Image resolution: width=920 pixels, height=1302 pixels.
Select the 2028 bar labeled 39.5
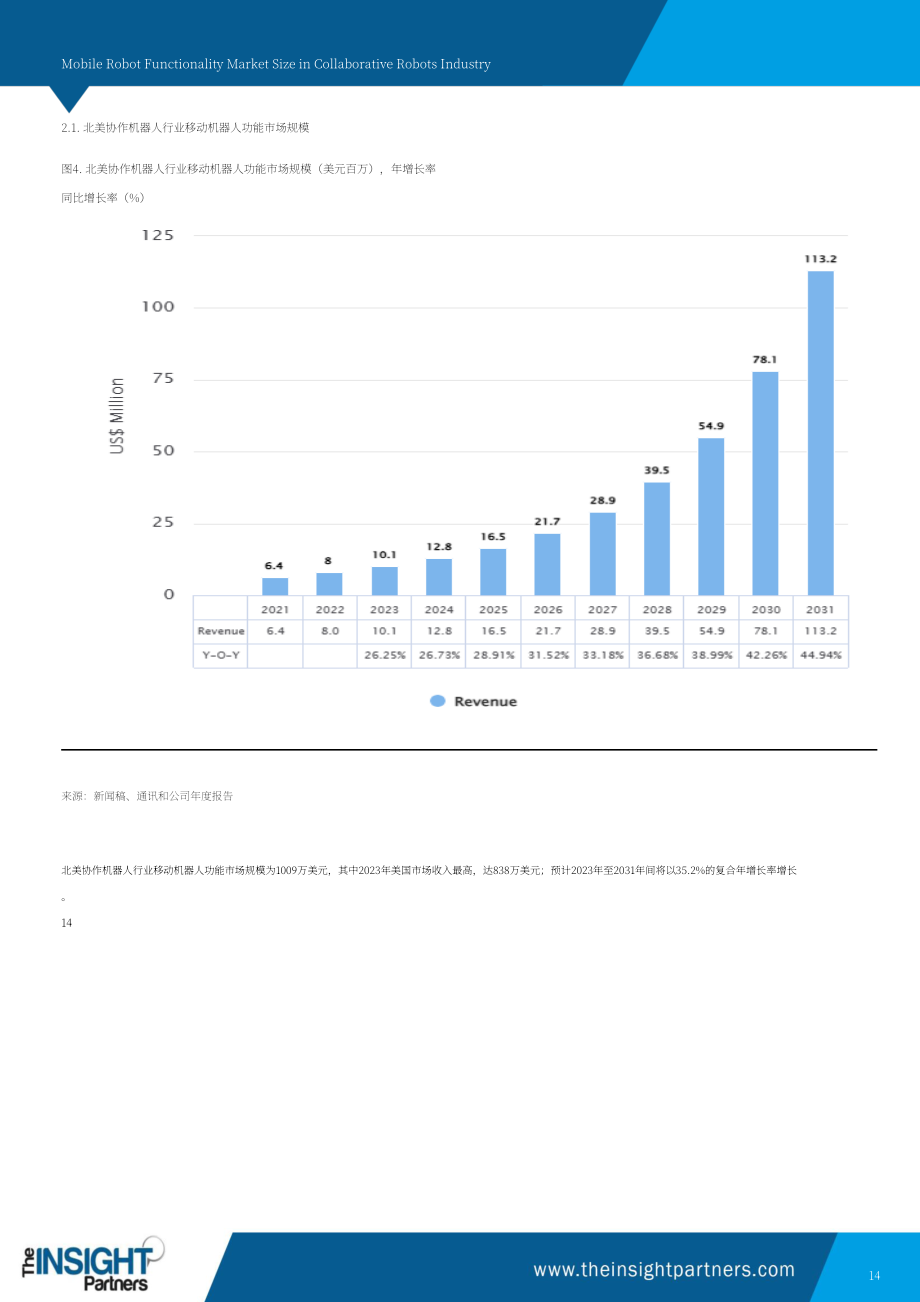tap(657, 539)
